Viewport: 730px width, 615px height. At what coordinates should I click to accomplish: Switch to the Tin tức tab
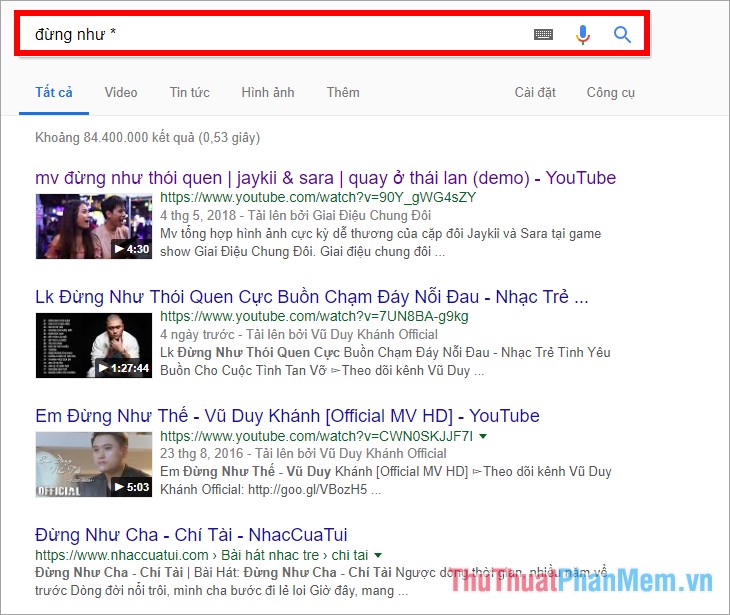coord(189,92)
